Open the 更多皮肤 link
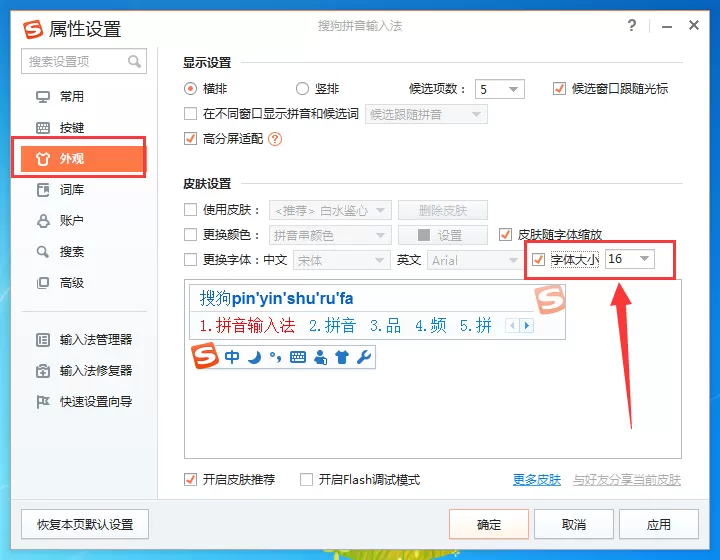 (537, 480)
